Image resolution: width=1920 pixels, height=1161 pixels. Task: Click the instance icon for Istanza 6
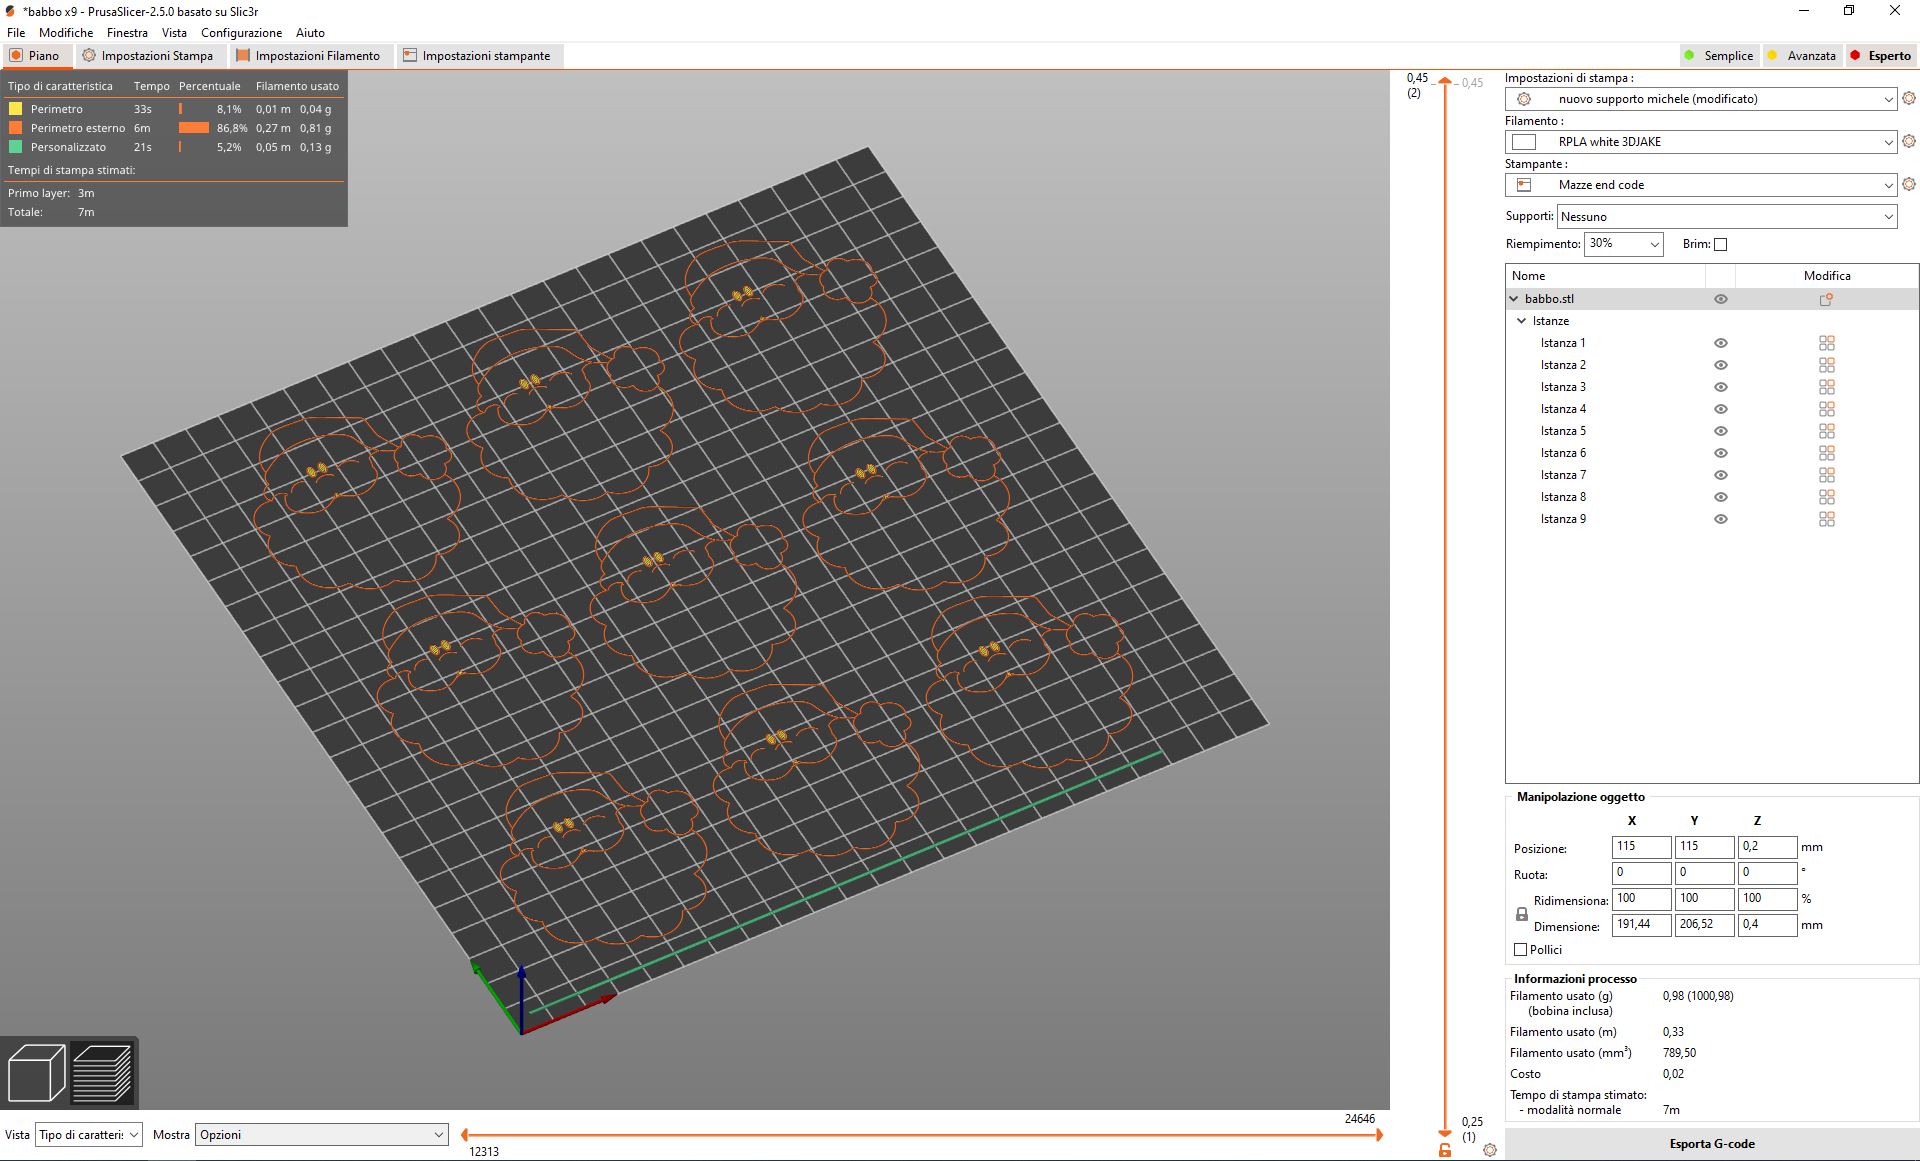[x=1826, y=453]
